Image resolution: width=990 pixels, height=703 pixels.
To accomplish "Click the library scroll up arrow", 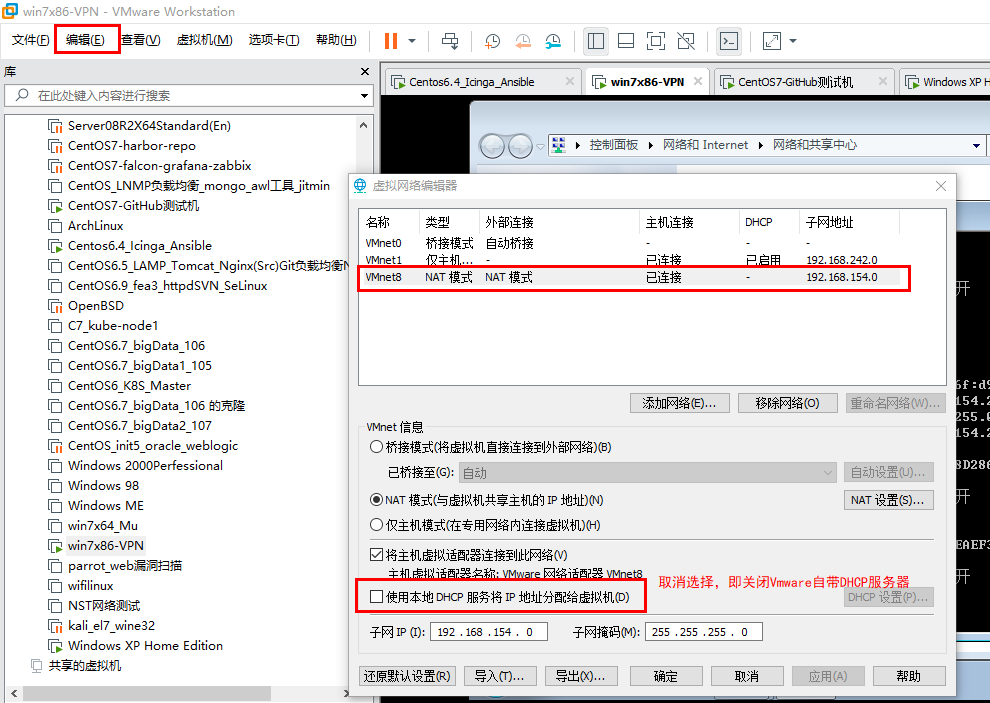I will coord(364,126).
